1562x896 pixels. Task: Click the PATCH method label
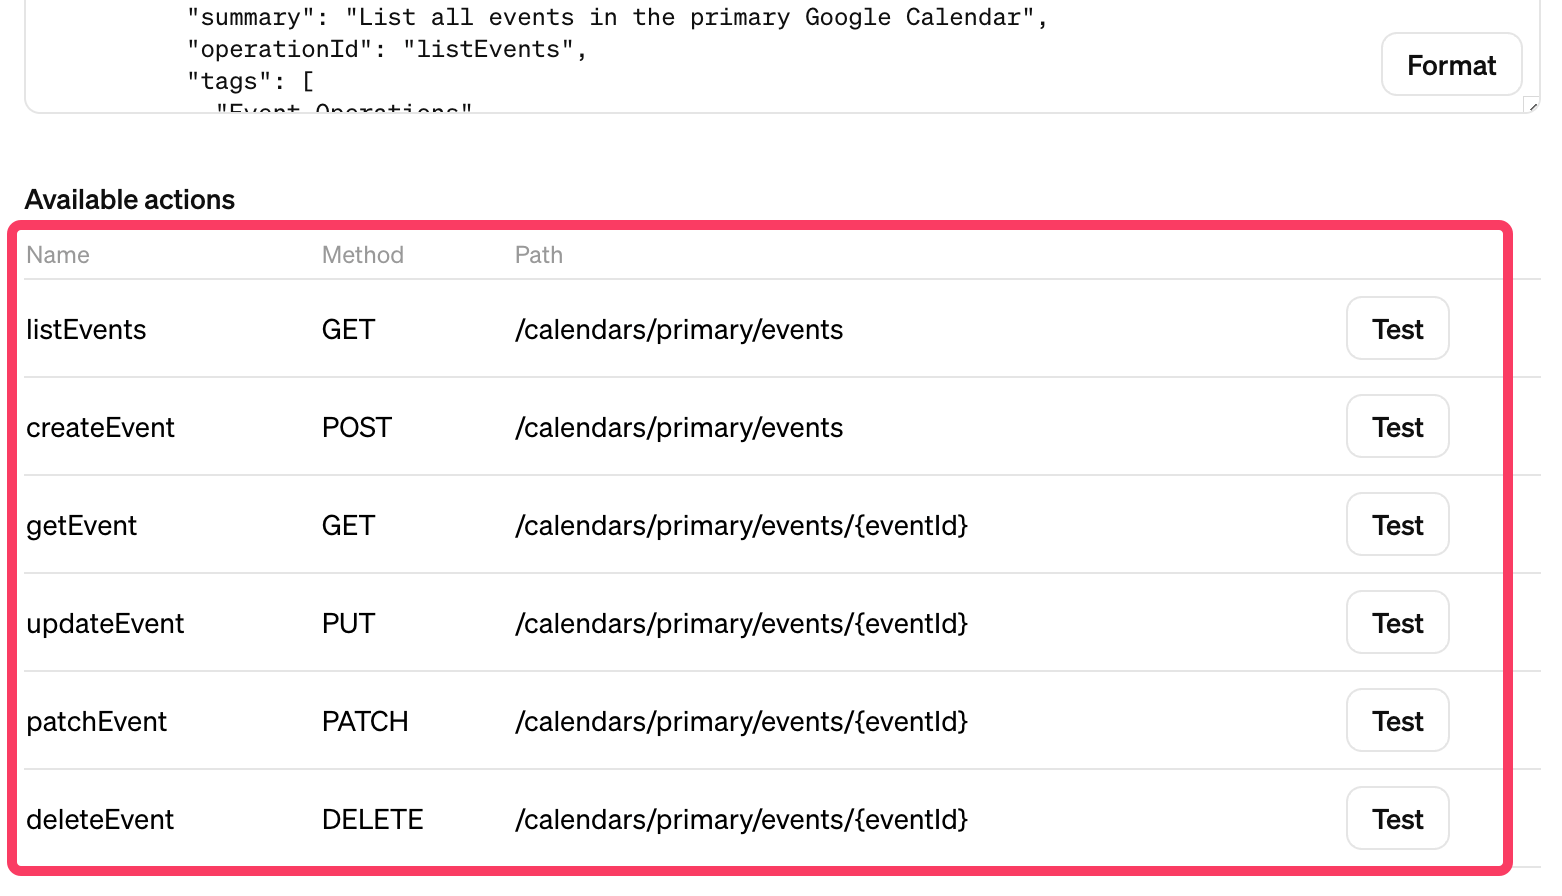click(365, 722)
